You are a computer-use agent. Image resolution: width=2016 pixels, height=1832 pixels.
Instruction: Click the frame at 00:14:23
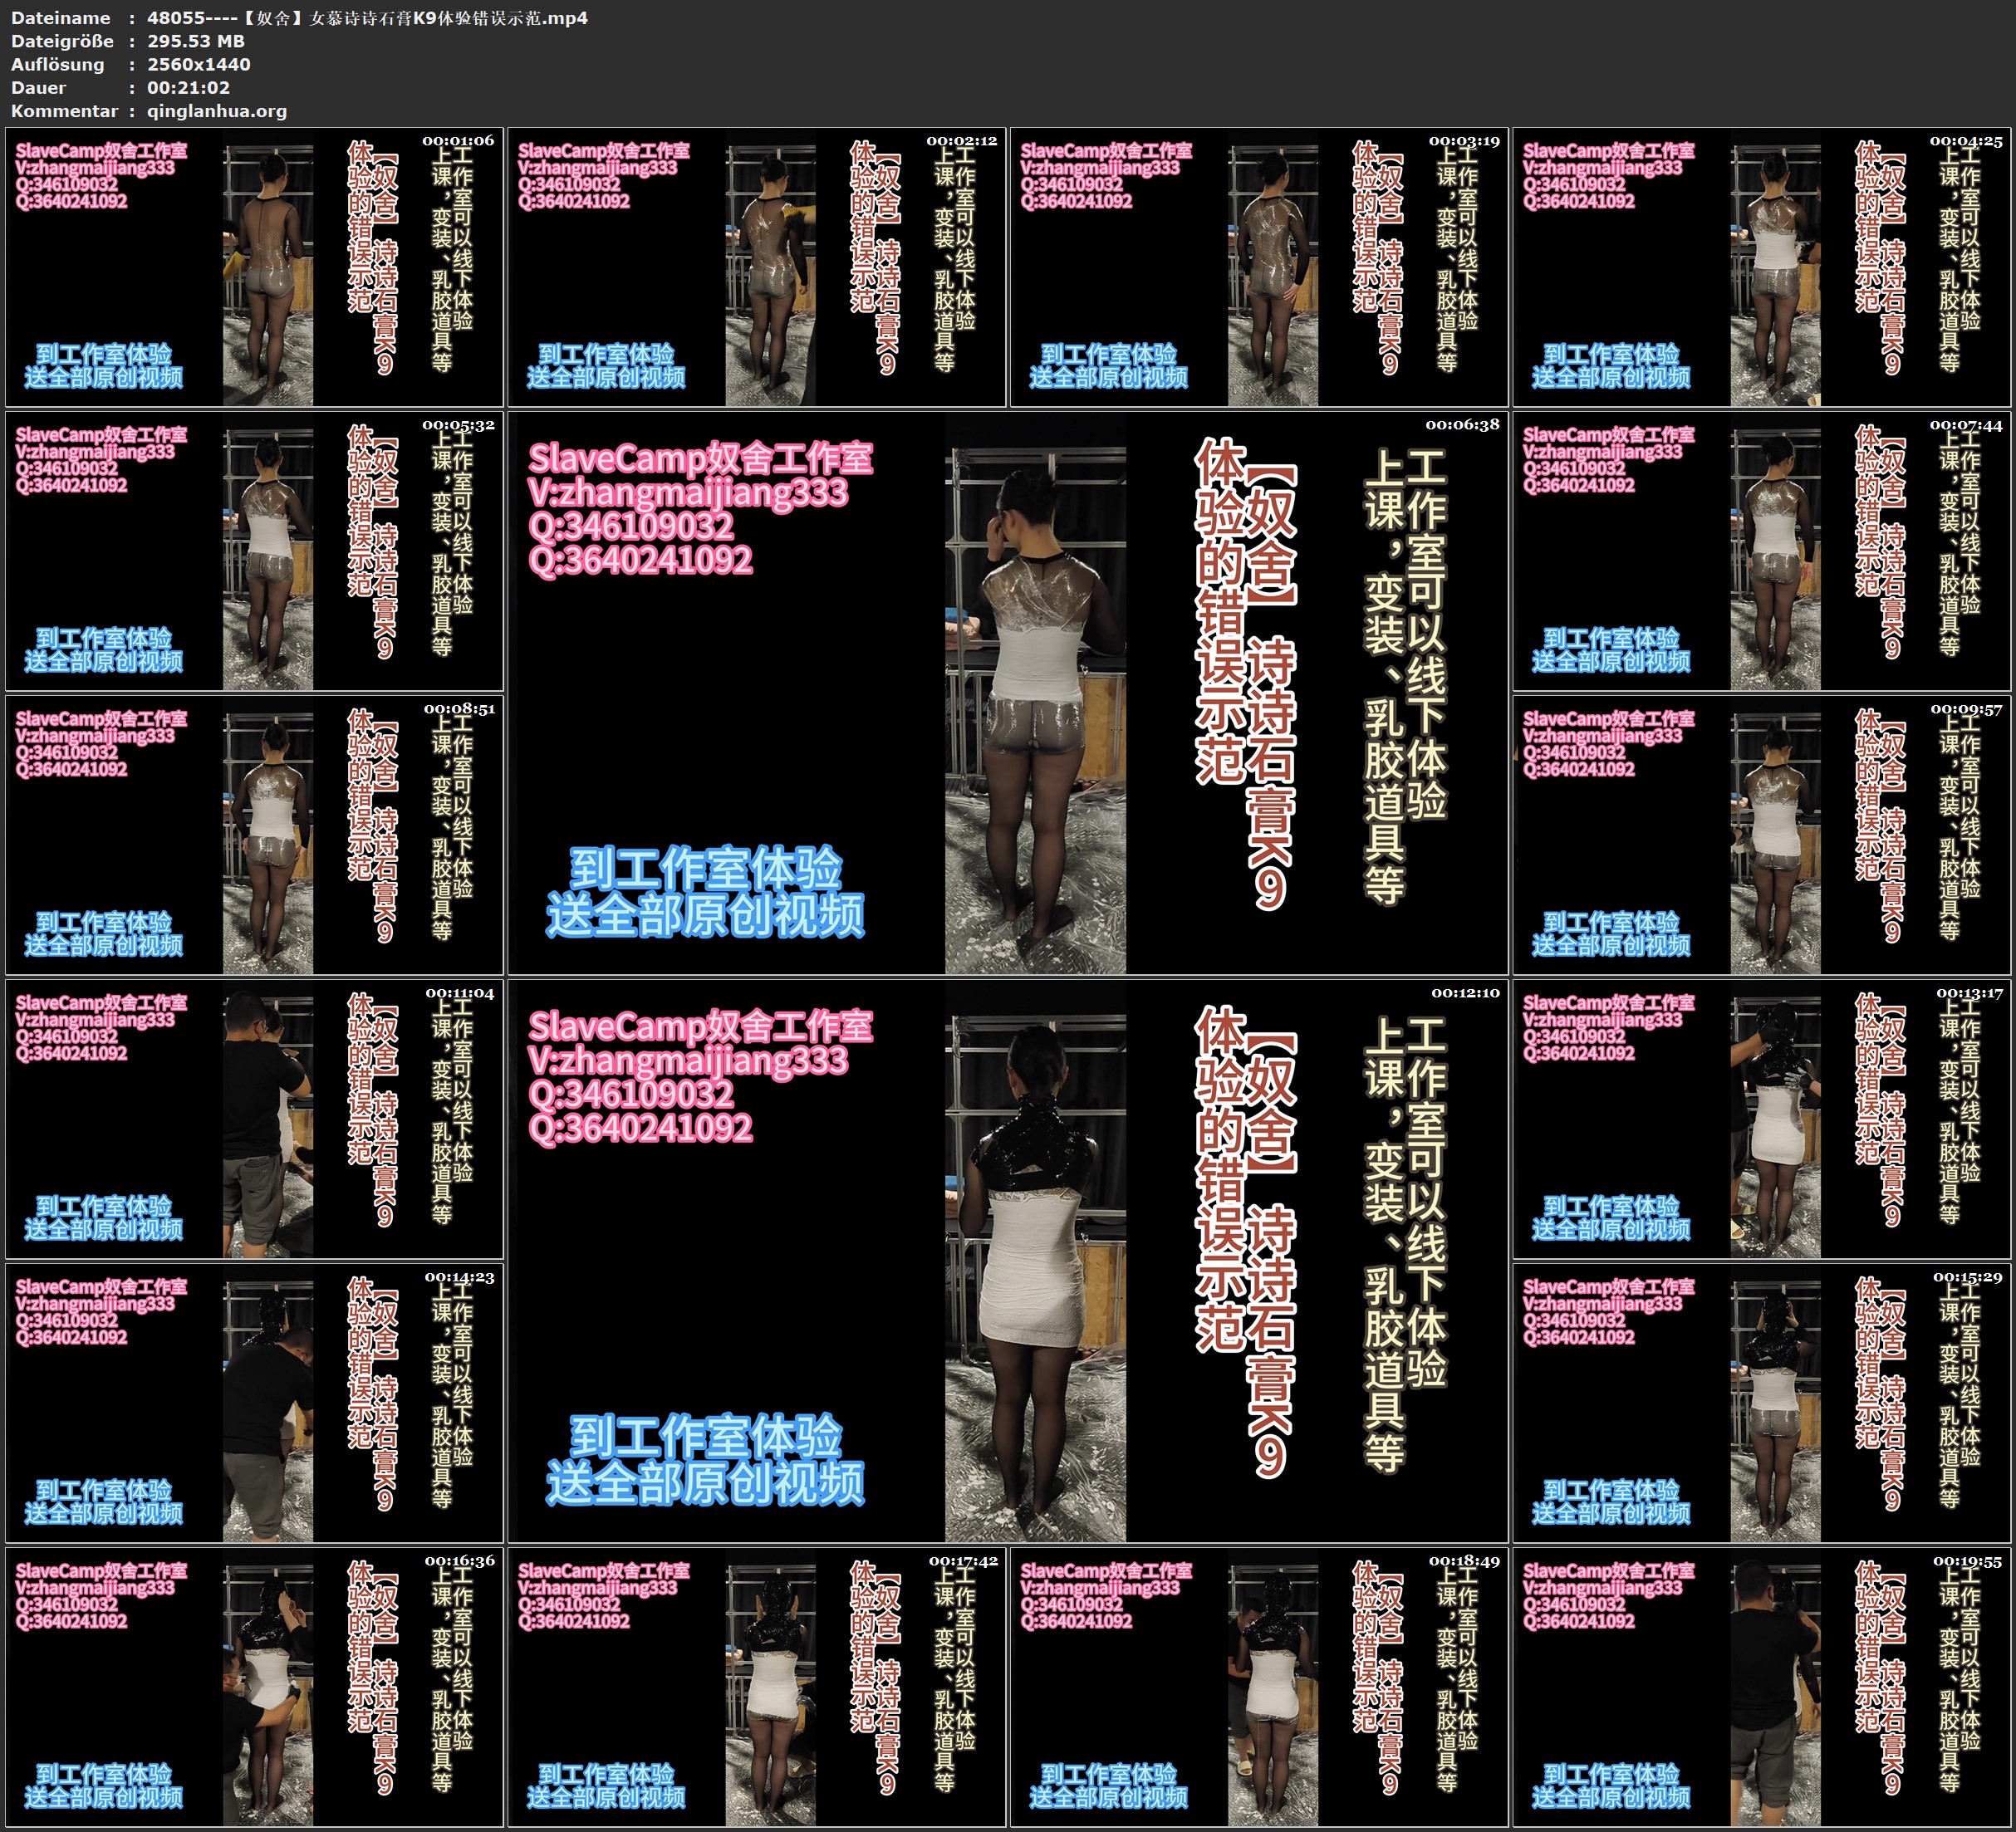click(254, 1403)
